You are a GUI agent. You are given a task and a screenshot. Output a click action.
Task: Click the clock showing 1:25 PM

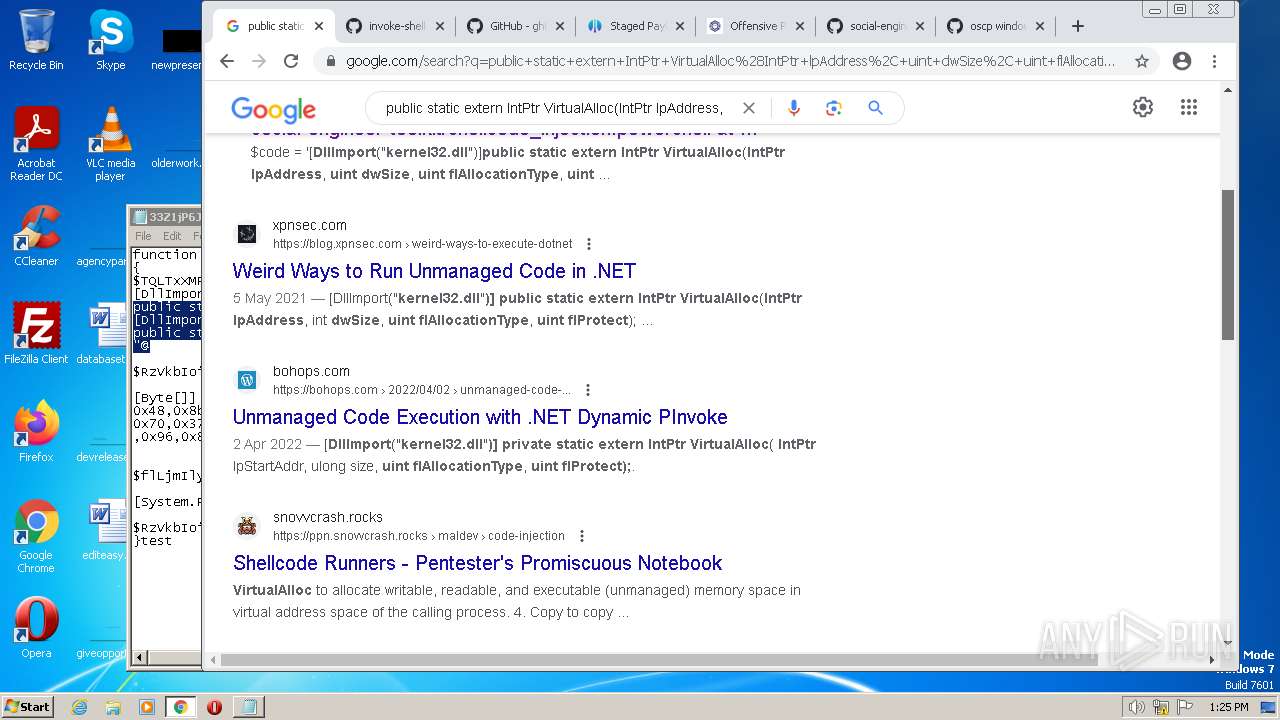[1228, 707]
